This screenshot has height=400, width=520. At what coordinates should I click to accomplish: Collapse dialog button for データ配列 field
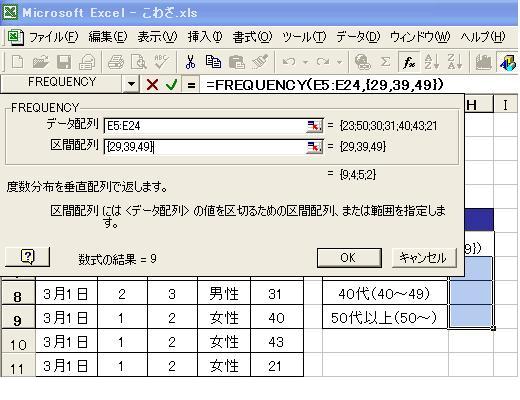(x=314, y=126)
